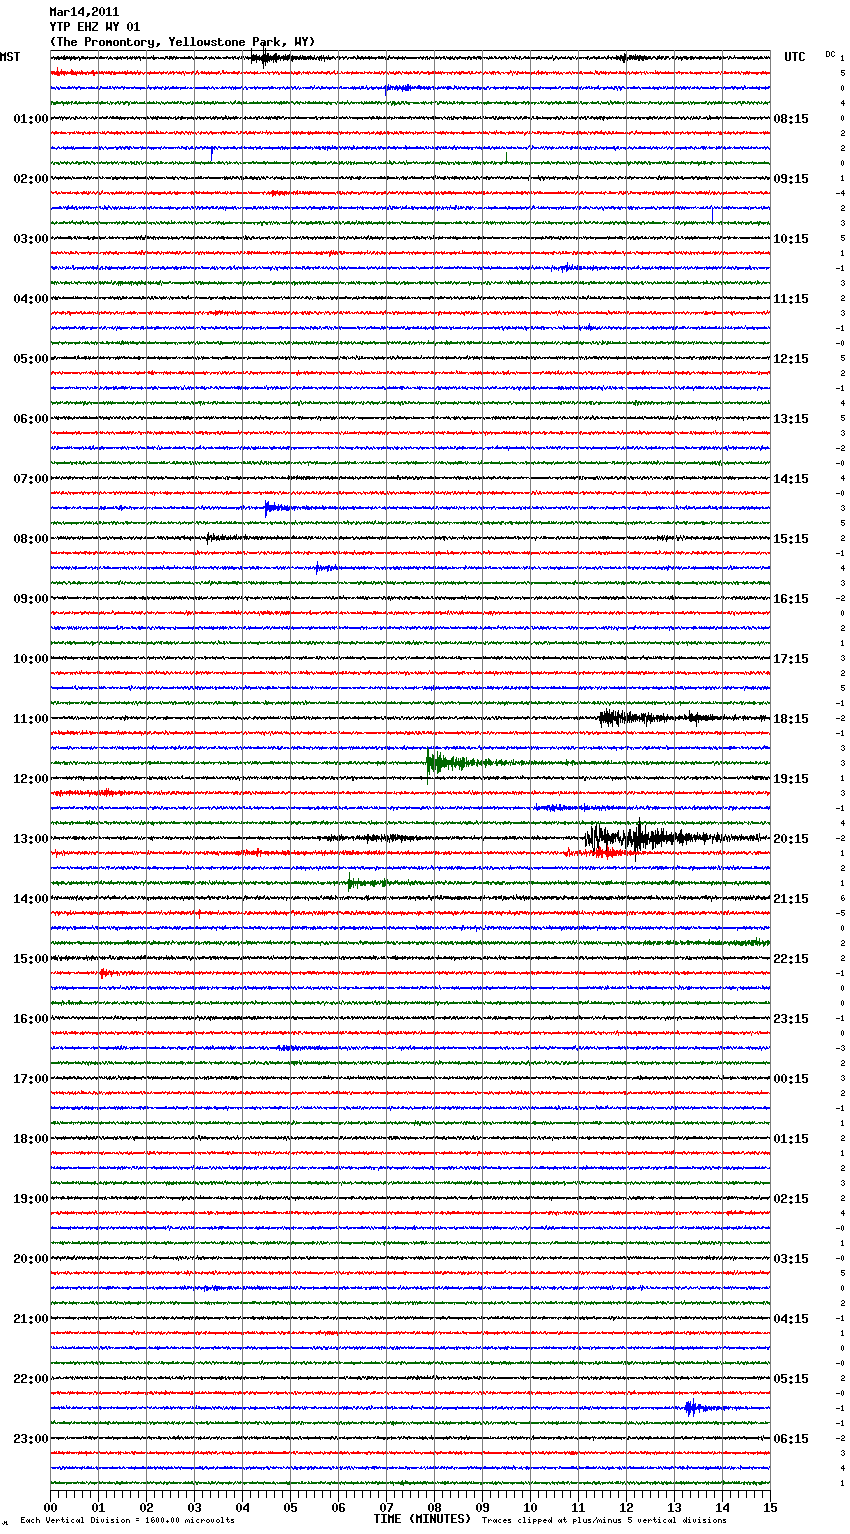Select the 00:15 UTC time label
This screenshot has height=1534, width=850.
[x=790, y=1079]
